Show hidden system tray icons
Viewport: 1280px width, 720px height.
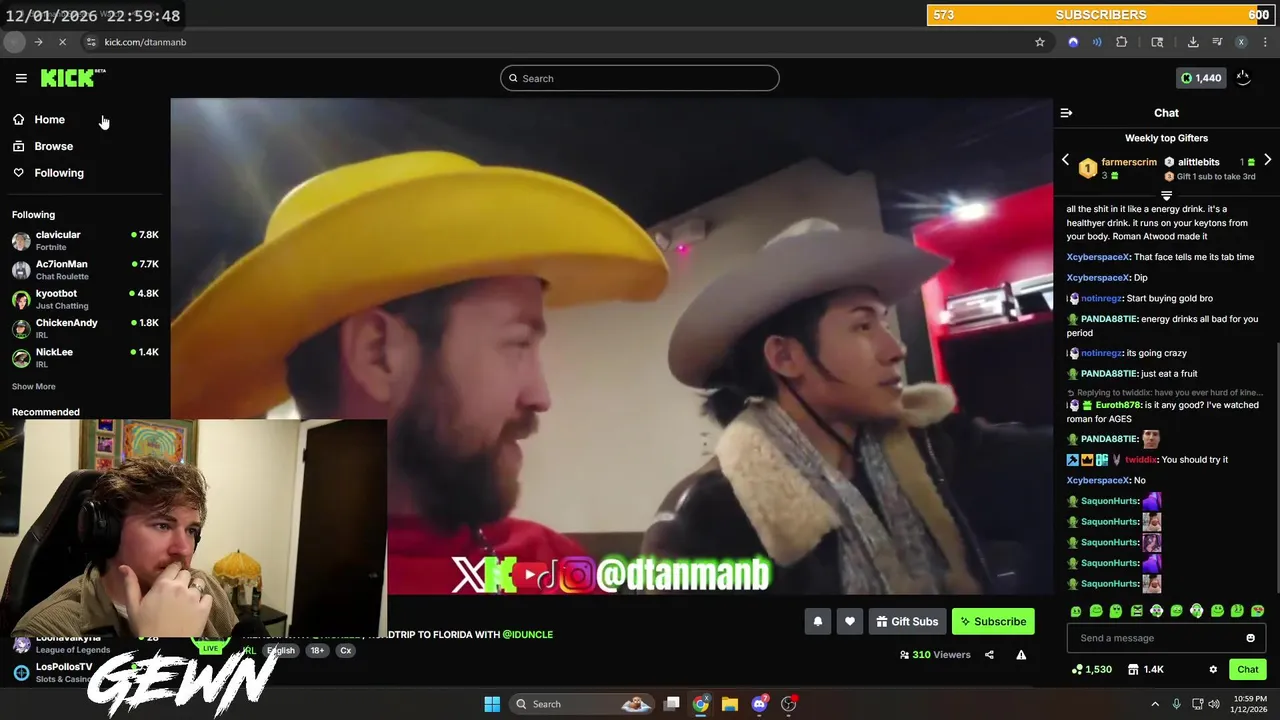coord(1155,704)
